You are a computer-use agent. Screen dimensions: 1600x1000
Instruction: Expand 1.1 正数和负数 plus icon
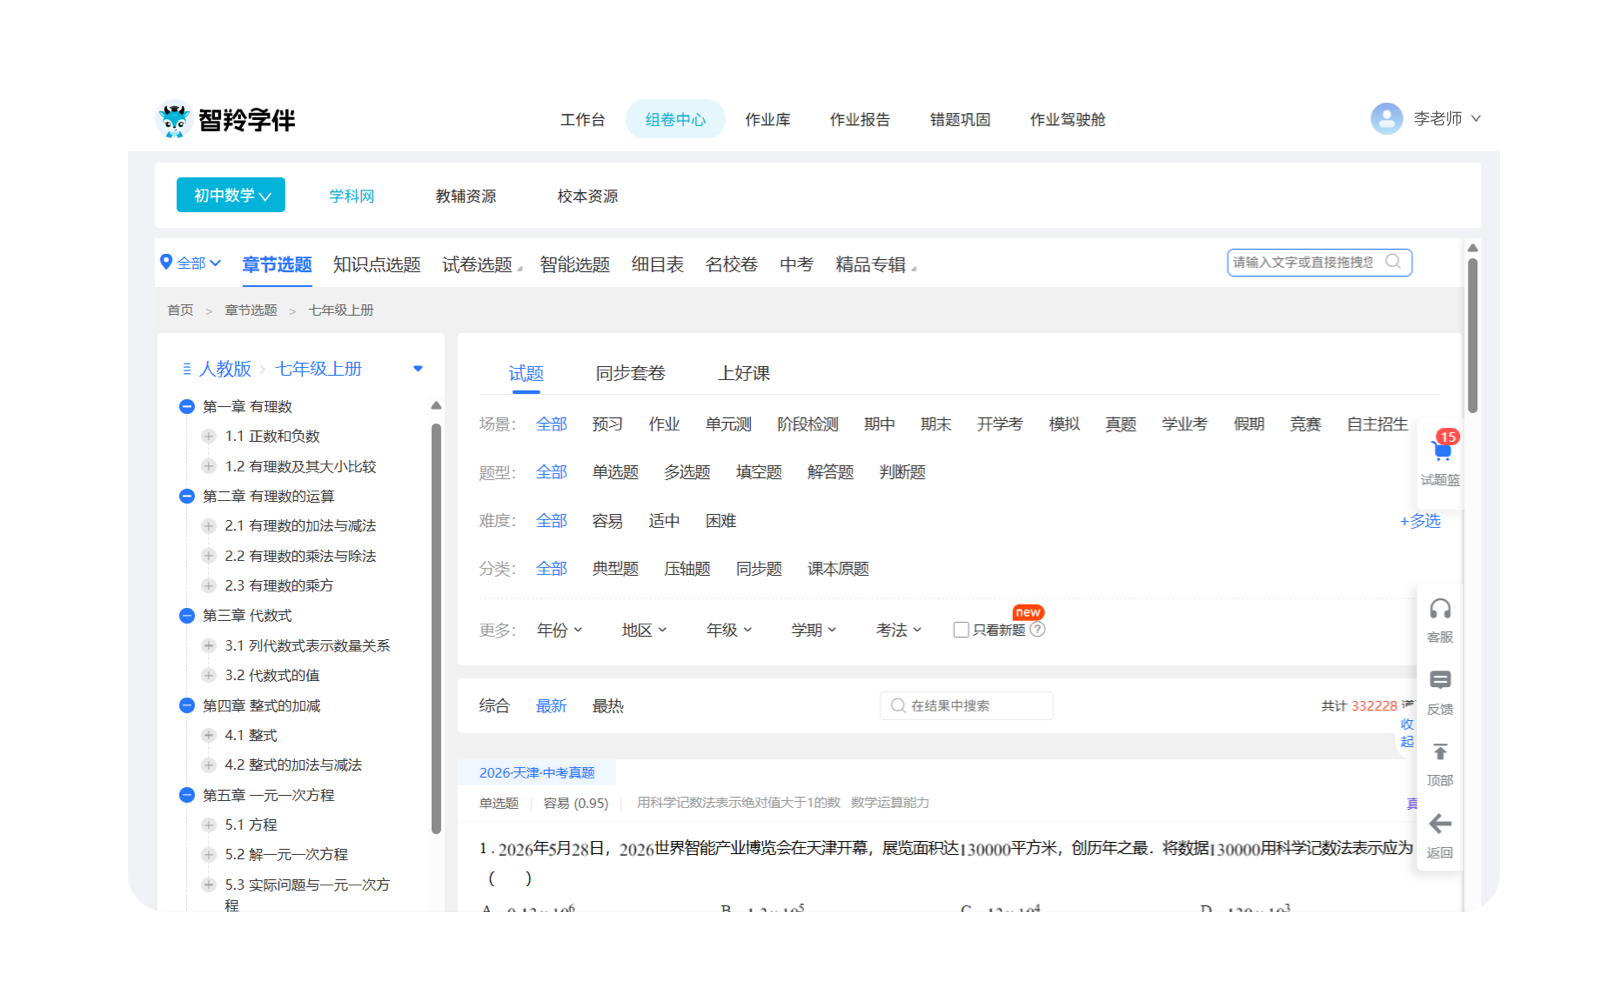pyautogui.click(x=208, y=436)
